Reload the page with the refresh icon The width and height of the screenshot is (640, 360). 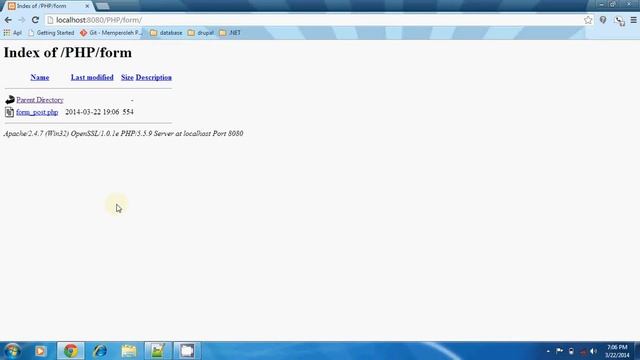(36, 20)
